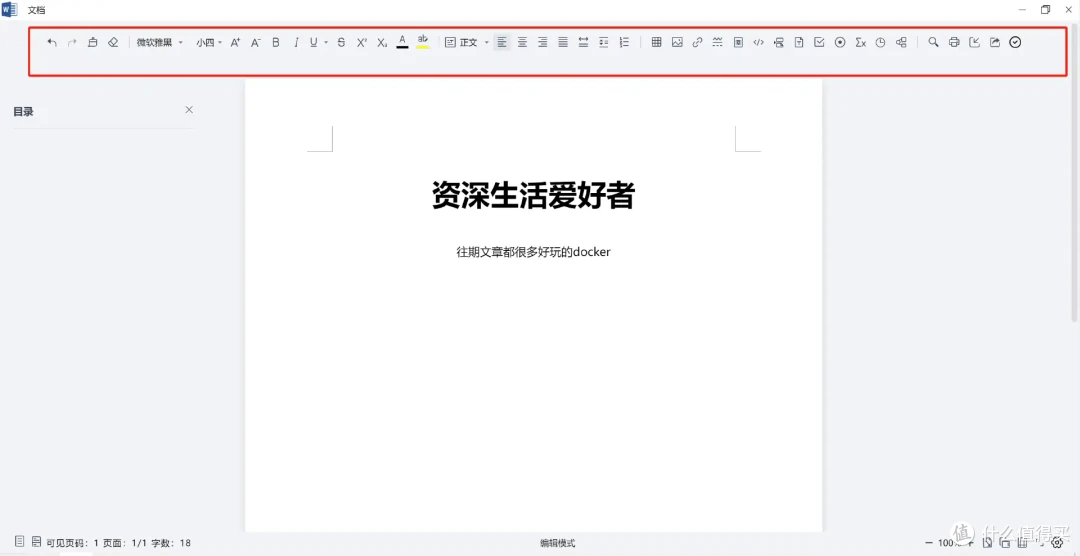Insert a code block
The width and height of the screenshot is (1080, 556).
coord(758,43)
